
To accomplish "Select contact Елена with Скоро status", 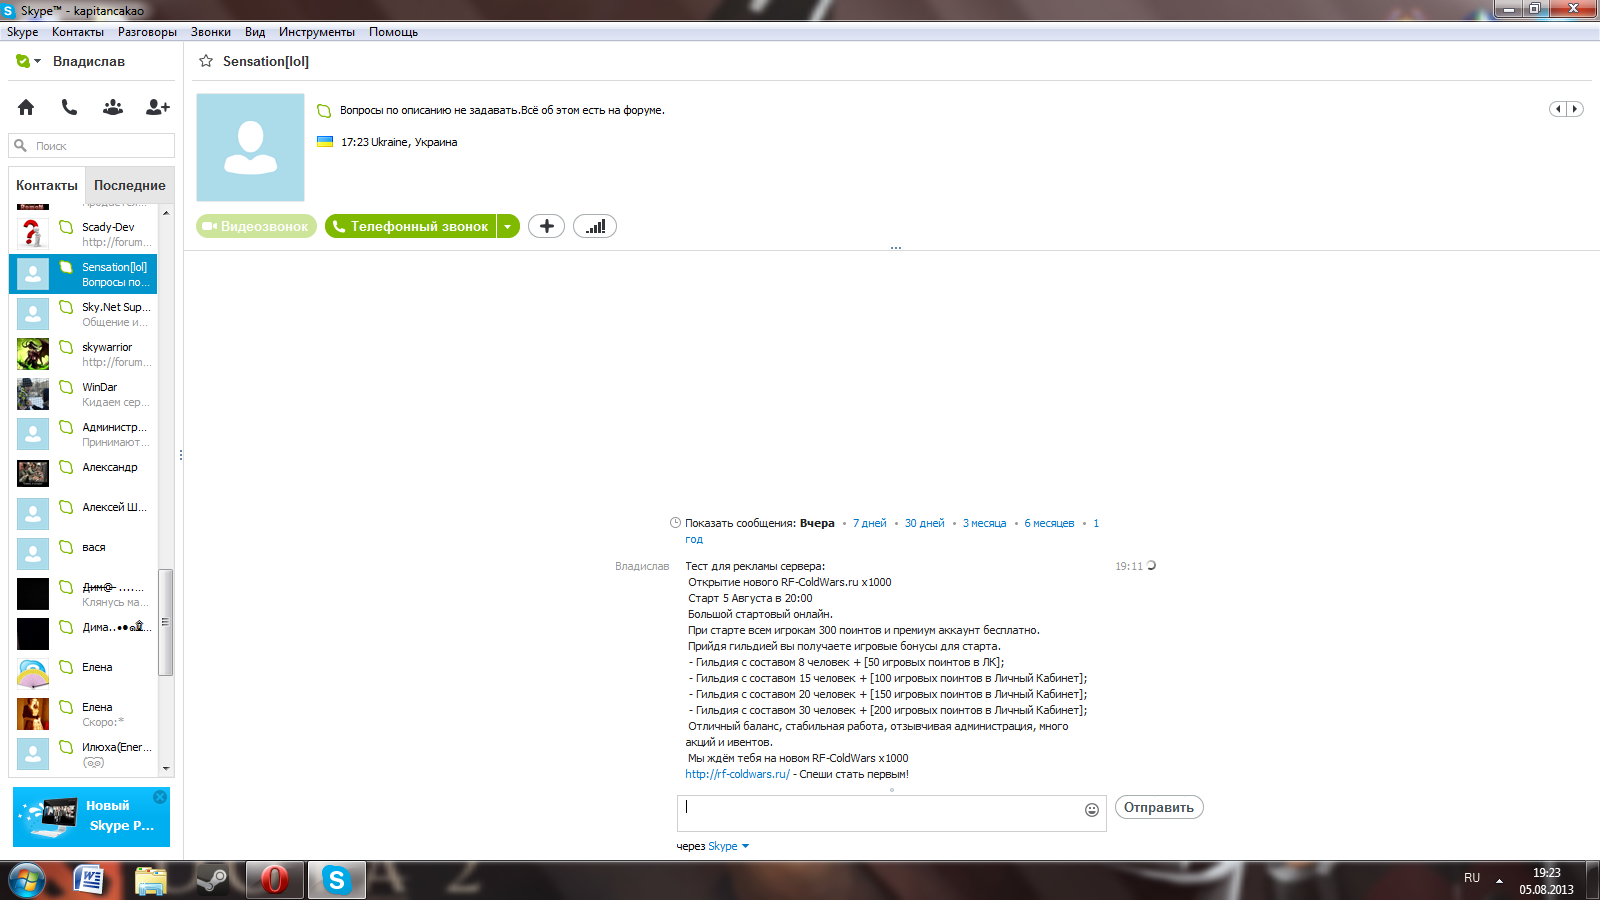I will tap(83, 714).
